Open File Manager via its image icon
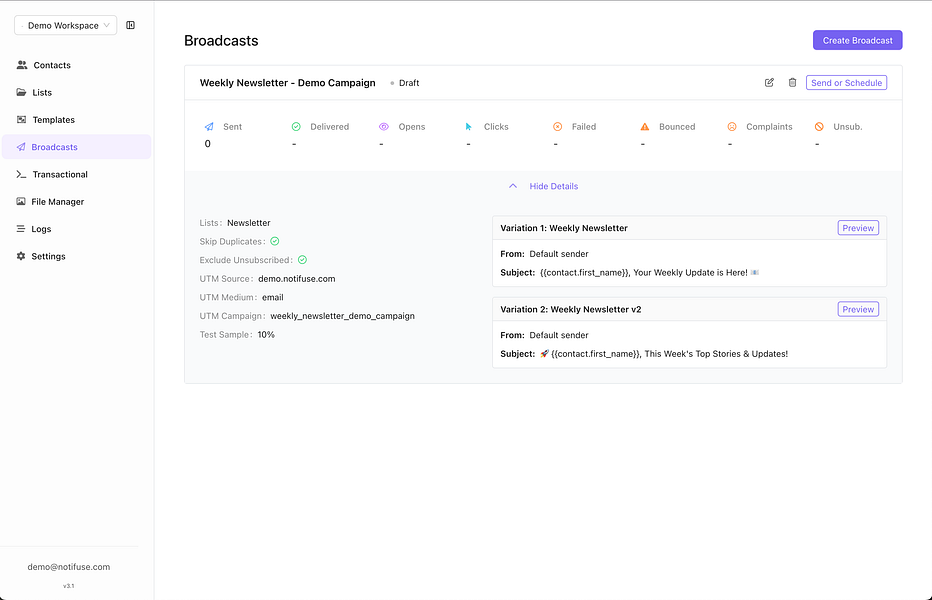 pos(22,201)
